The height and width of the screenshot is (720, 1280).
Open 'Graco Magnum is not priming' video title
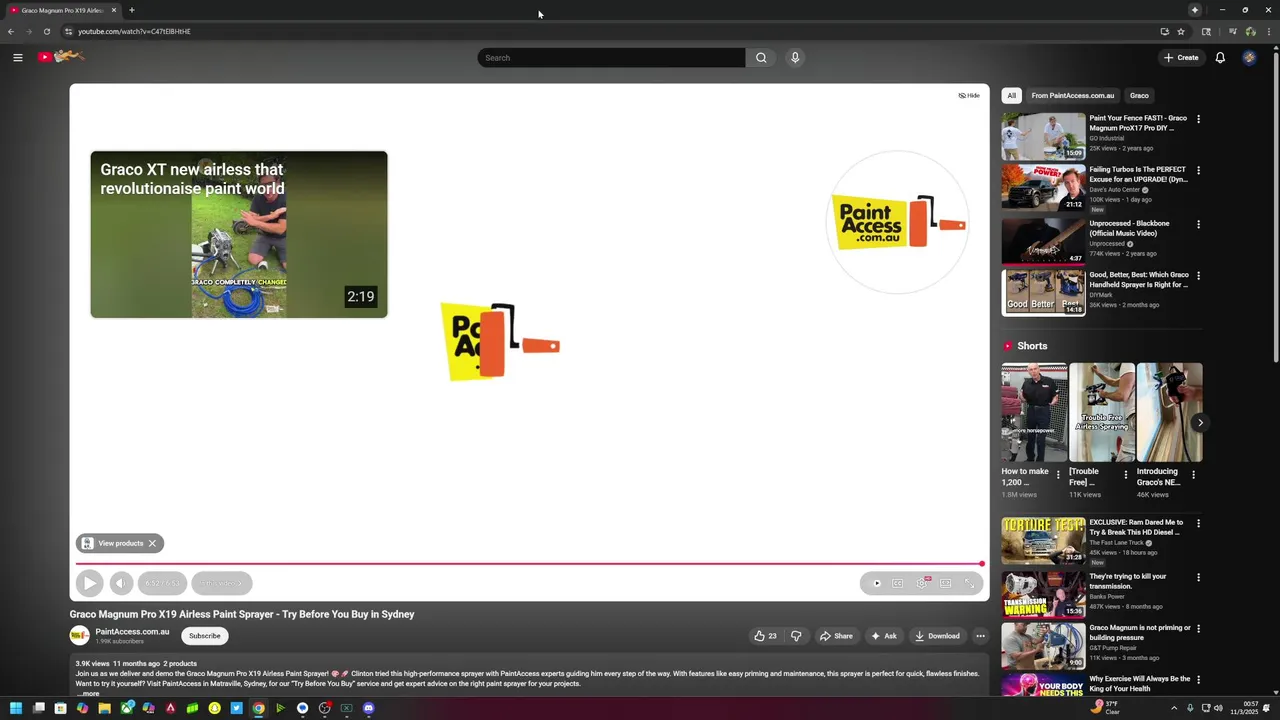click(1140, 633)
